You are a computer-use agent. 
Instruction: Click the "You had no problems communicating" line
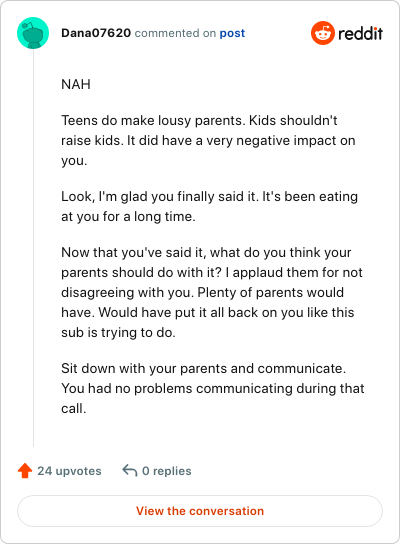click(213, 388)
